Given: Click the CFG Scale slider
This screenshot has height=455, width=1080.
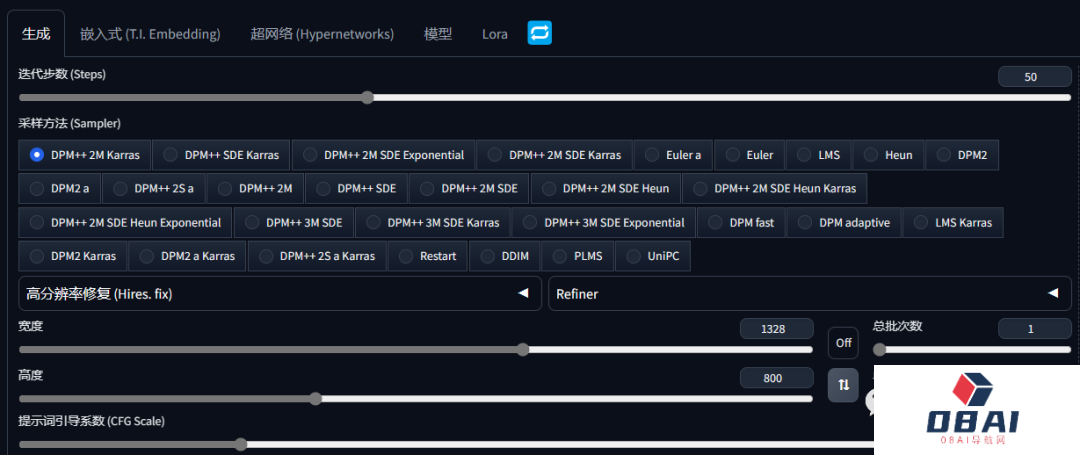Looking at the screenshot, I should pos(440,444).
